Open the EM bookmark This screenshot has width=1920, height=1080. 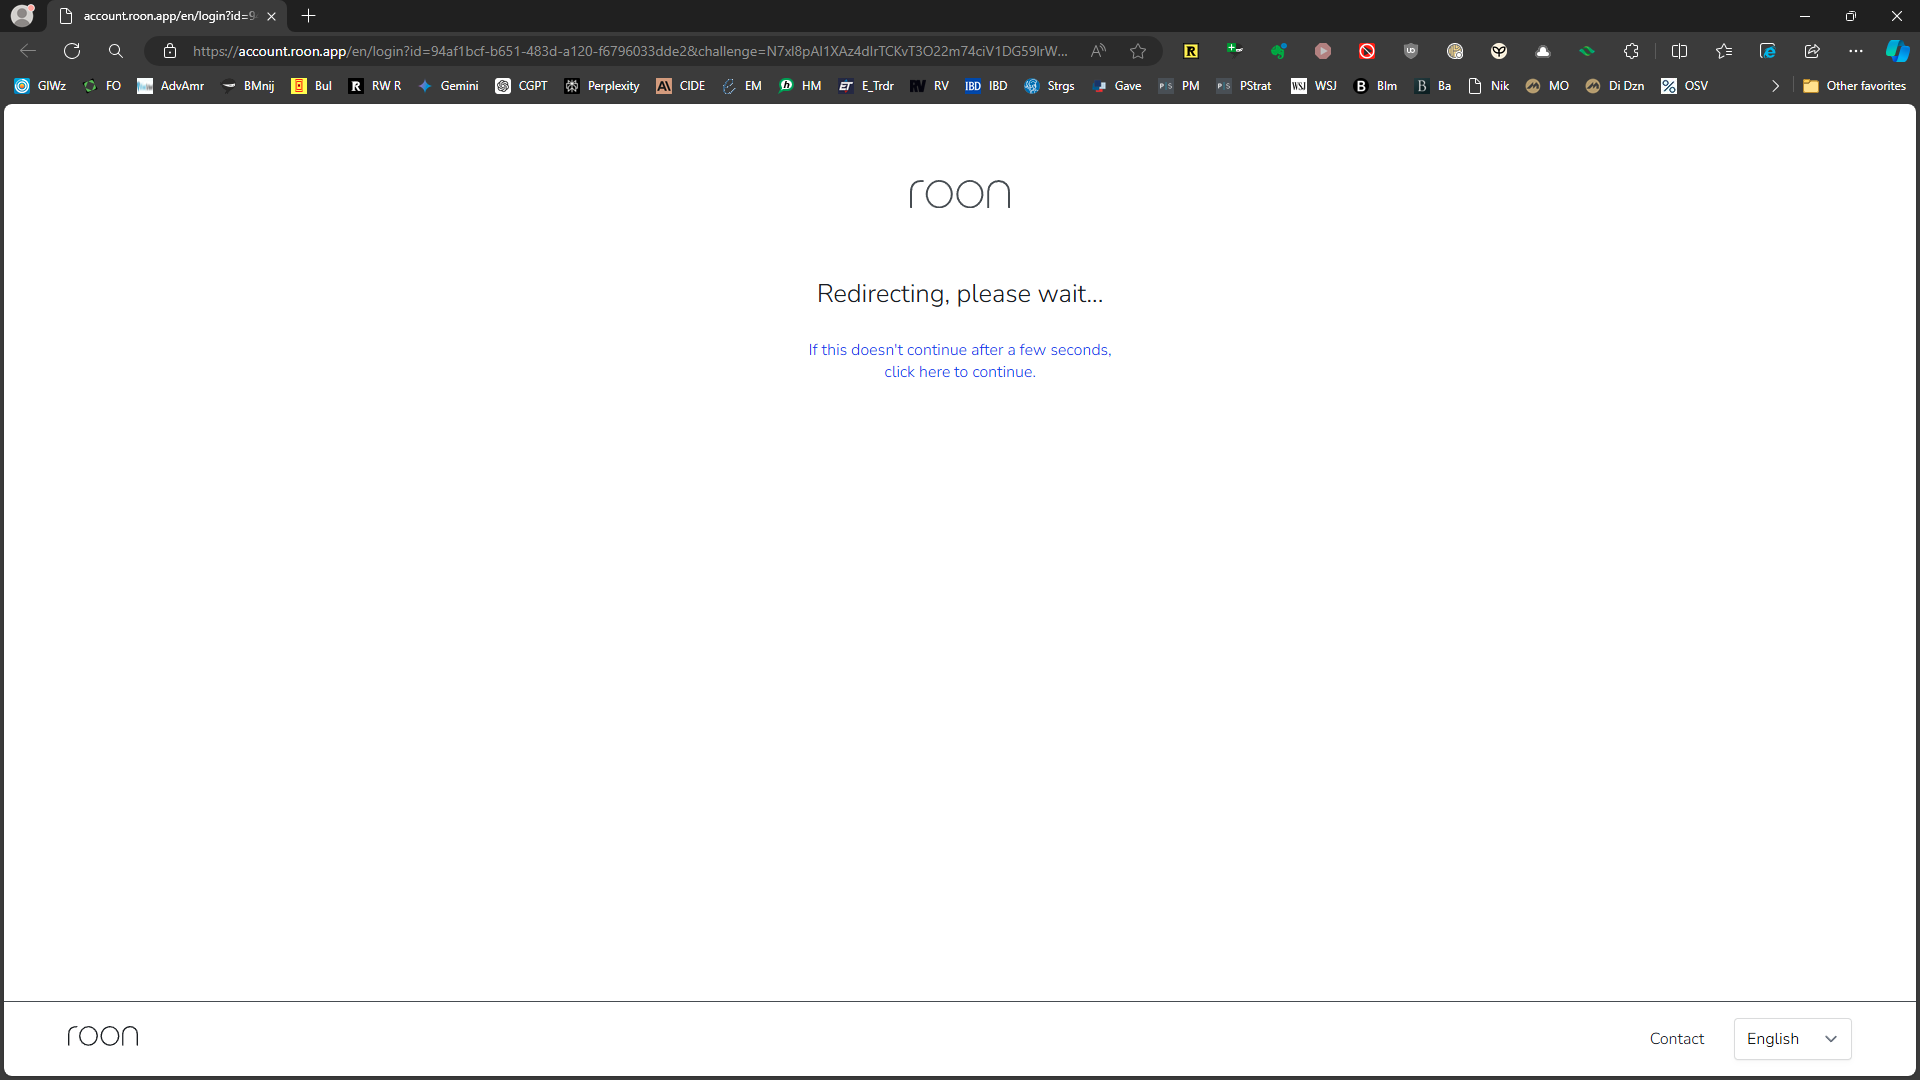pos(743,86)
